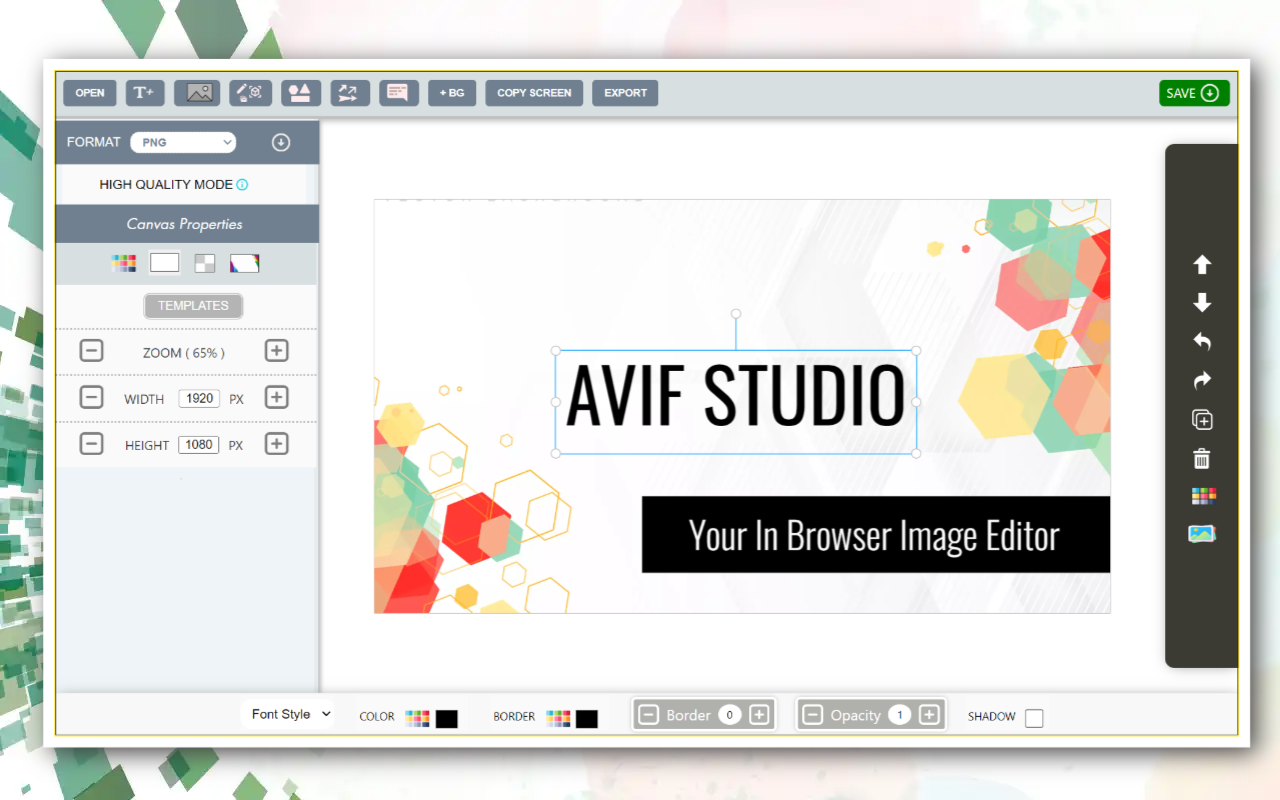Open the FORMAT dropdown showing PNG
Screen dimensions: 1280x800
click(183, 142)
